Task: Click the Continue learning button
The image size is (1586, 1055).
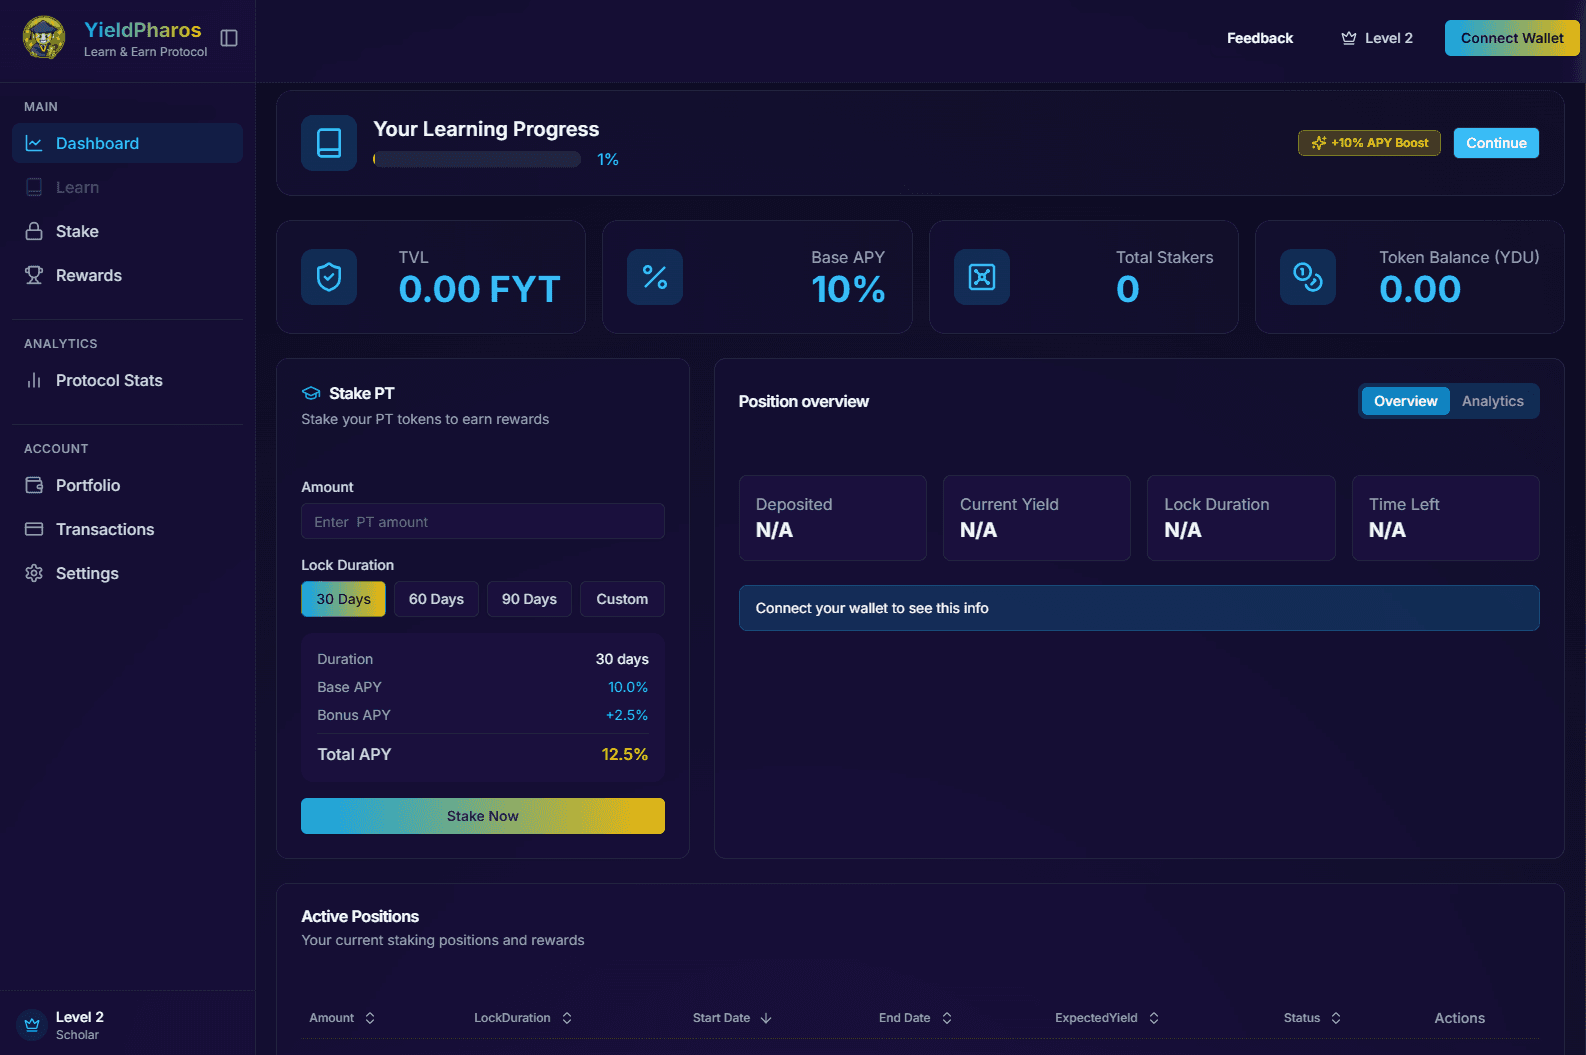Action: point(1496,143)
